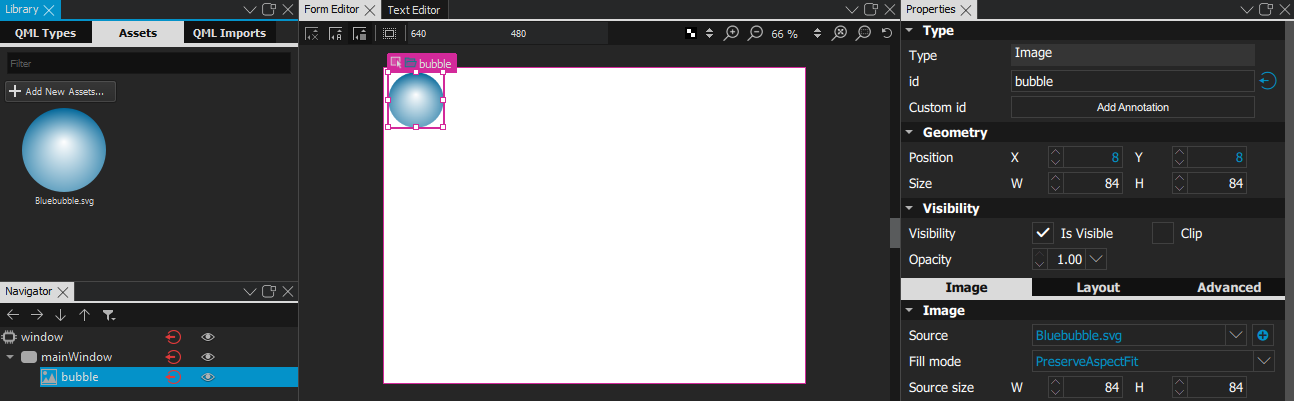
Task: Select the bubble item in Navigator
Action: coord(79,377)
